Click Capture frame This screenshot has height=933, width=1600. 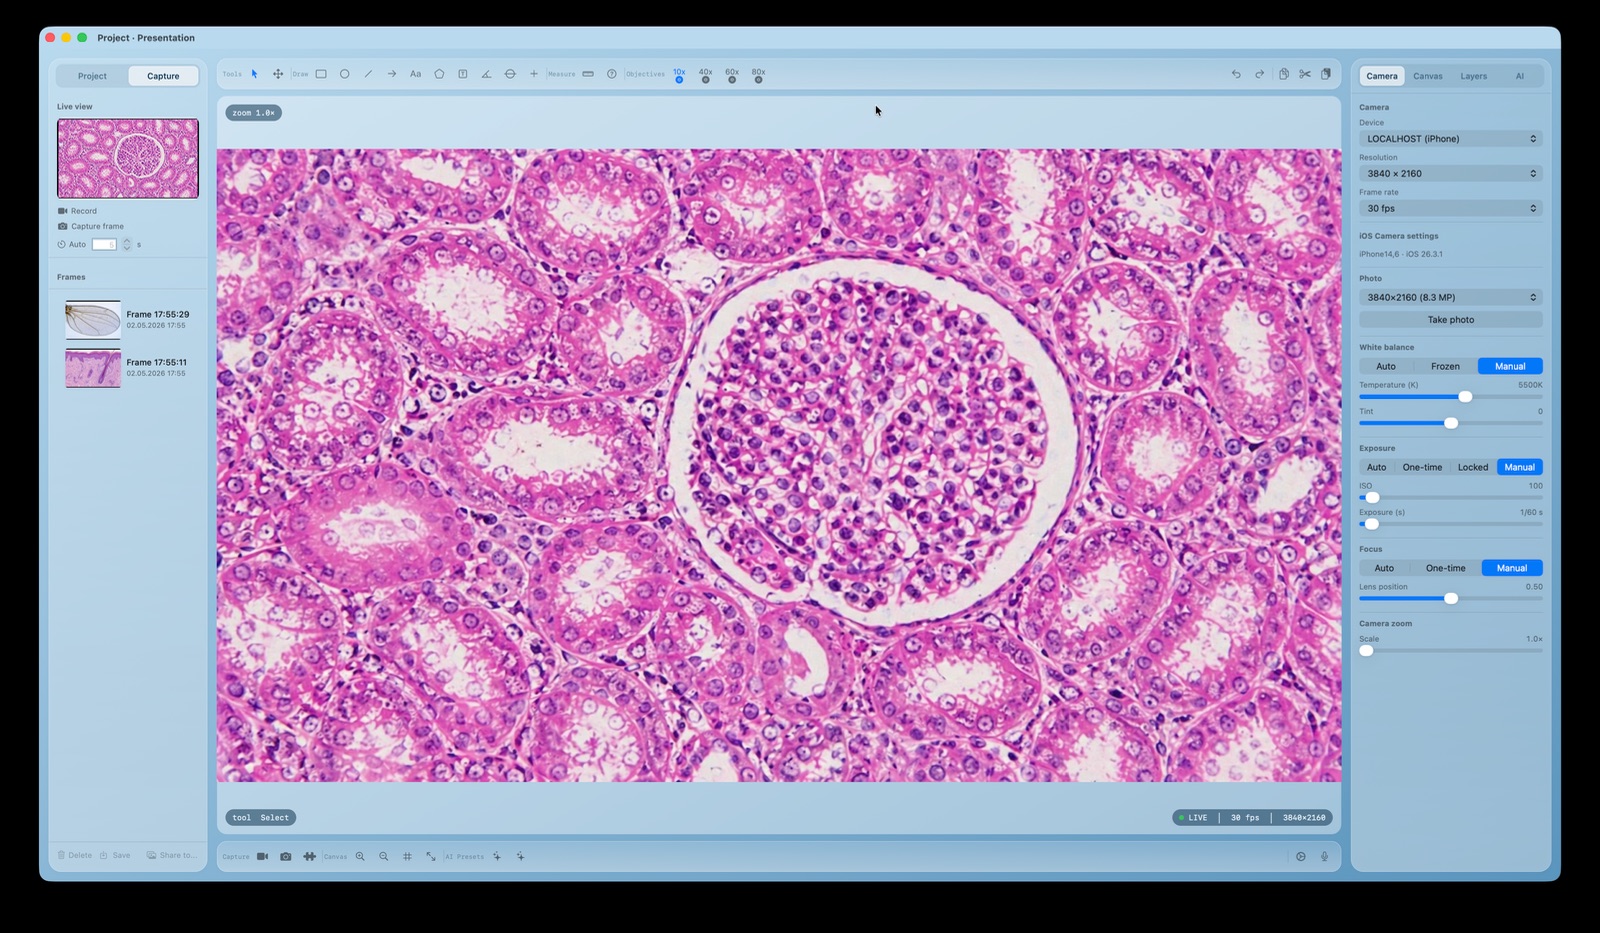click(x=91, y=226)
